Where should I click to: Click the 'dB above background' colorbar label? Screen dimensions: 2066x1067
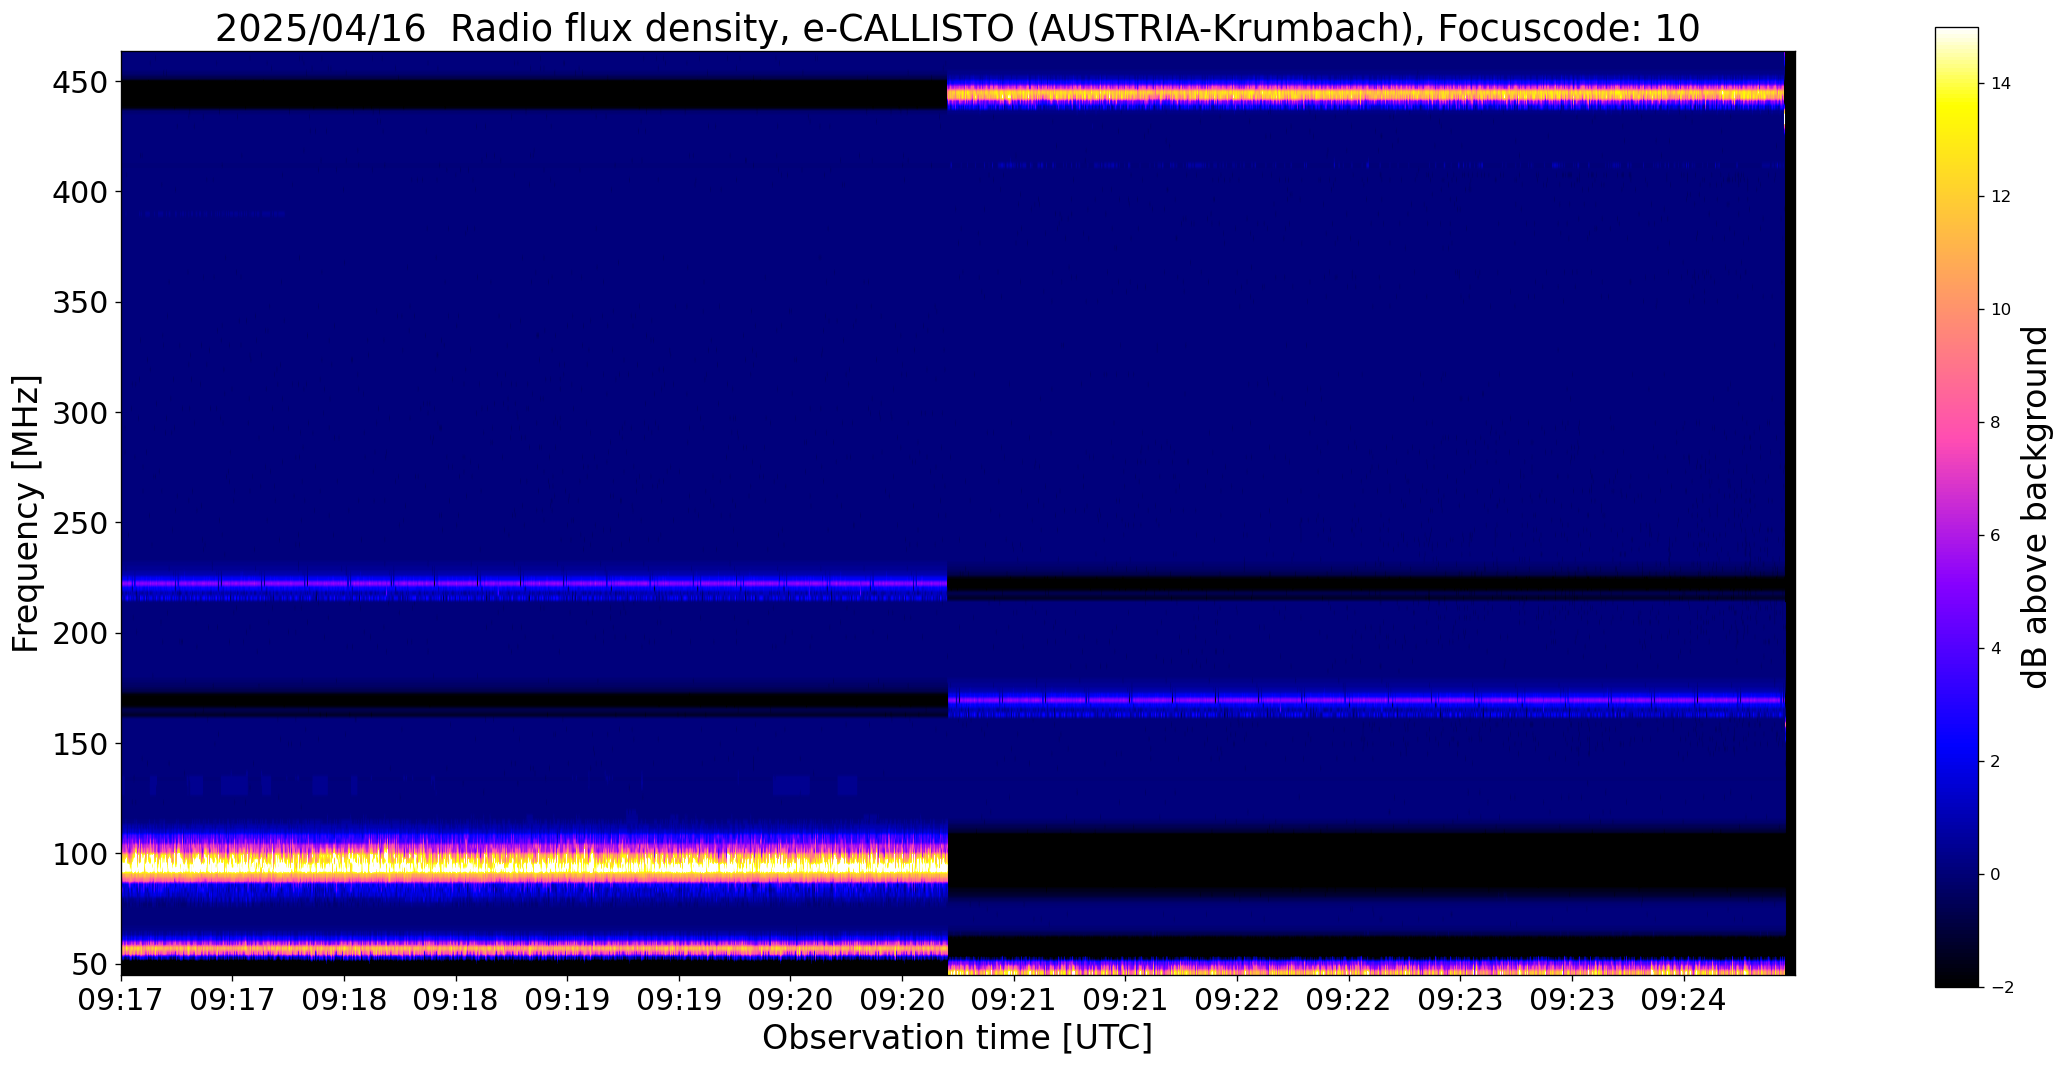coord(2035,507)
